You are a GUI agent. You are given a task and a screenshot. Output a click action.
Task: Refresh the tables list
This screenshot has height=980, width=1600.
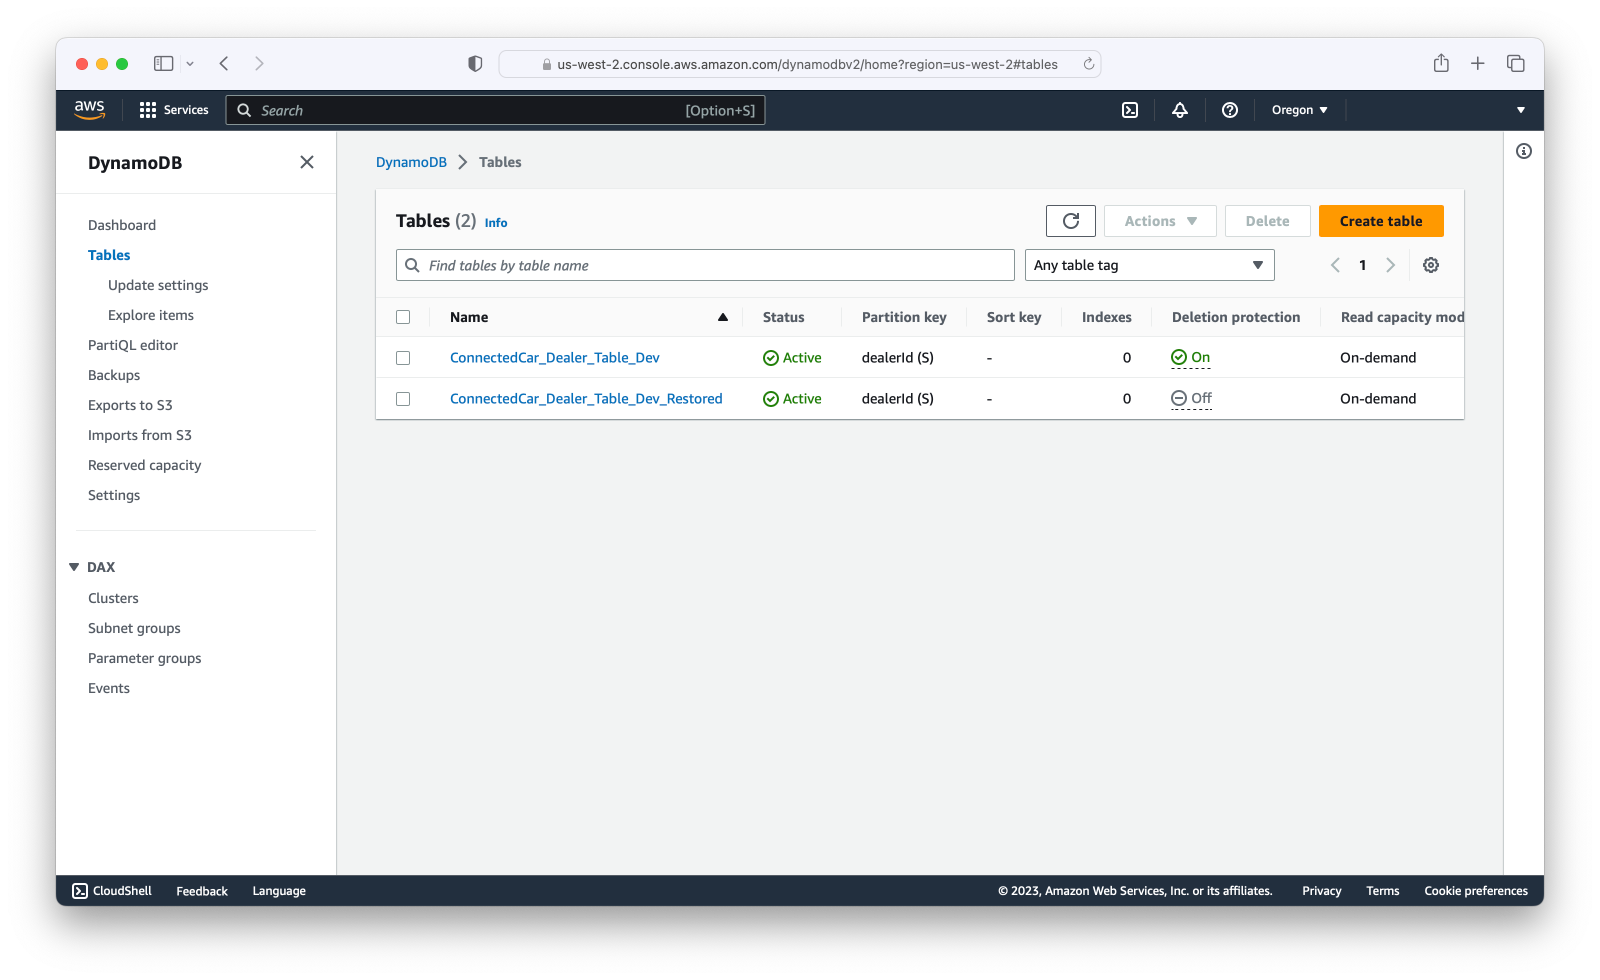click(x=1071, y=221)
